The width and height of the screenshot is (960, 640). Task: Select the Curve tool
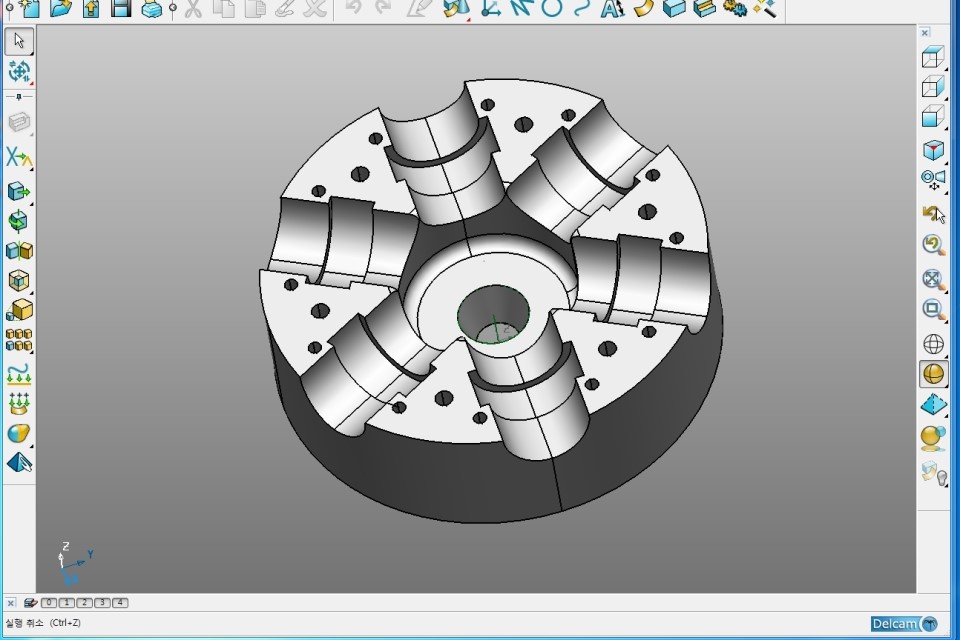coord(582,8)
